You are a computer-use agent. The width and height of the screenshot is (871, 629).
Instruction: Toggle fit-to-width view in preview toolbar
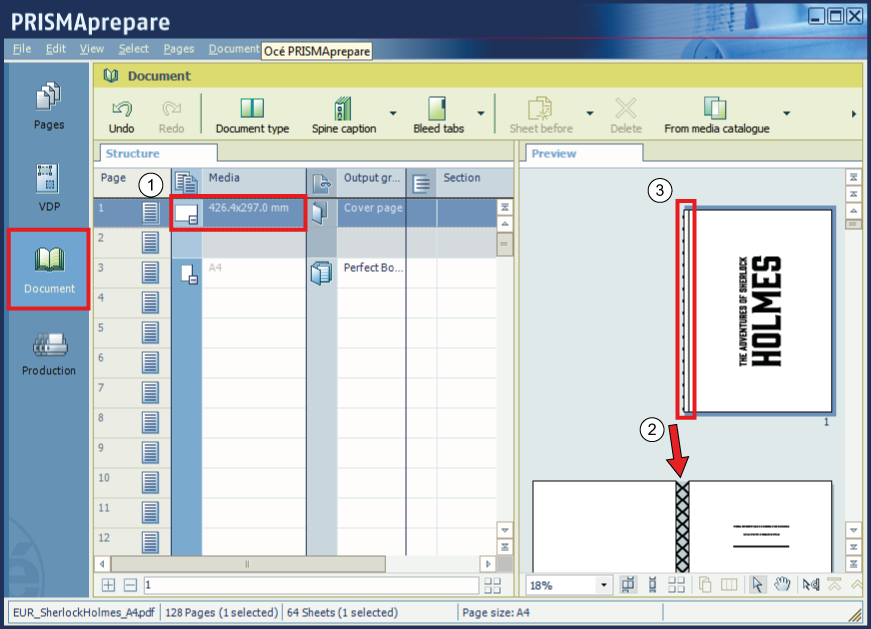click(629, 585)
